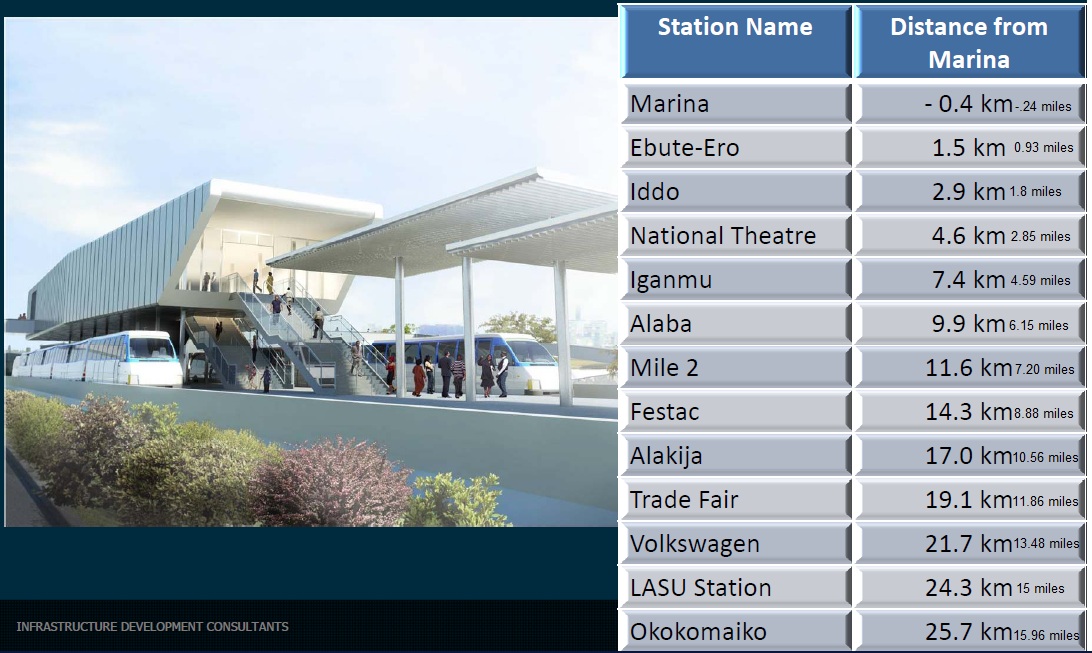
Task: Click the Iganmu station cell
Action: coord(735,280)
